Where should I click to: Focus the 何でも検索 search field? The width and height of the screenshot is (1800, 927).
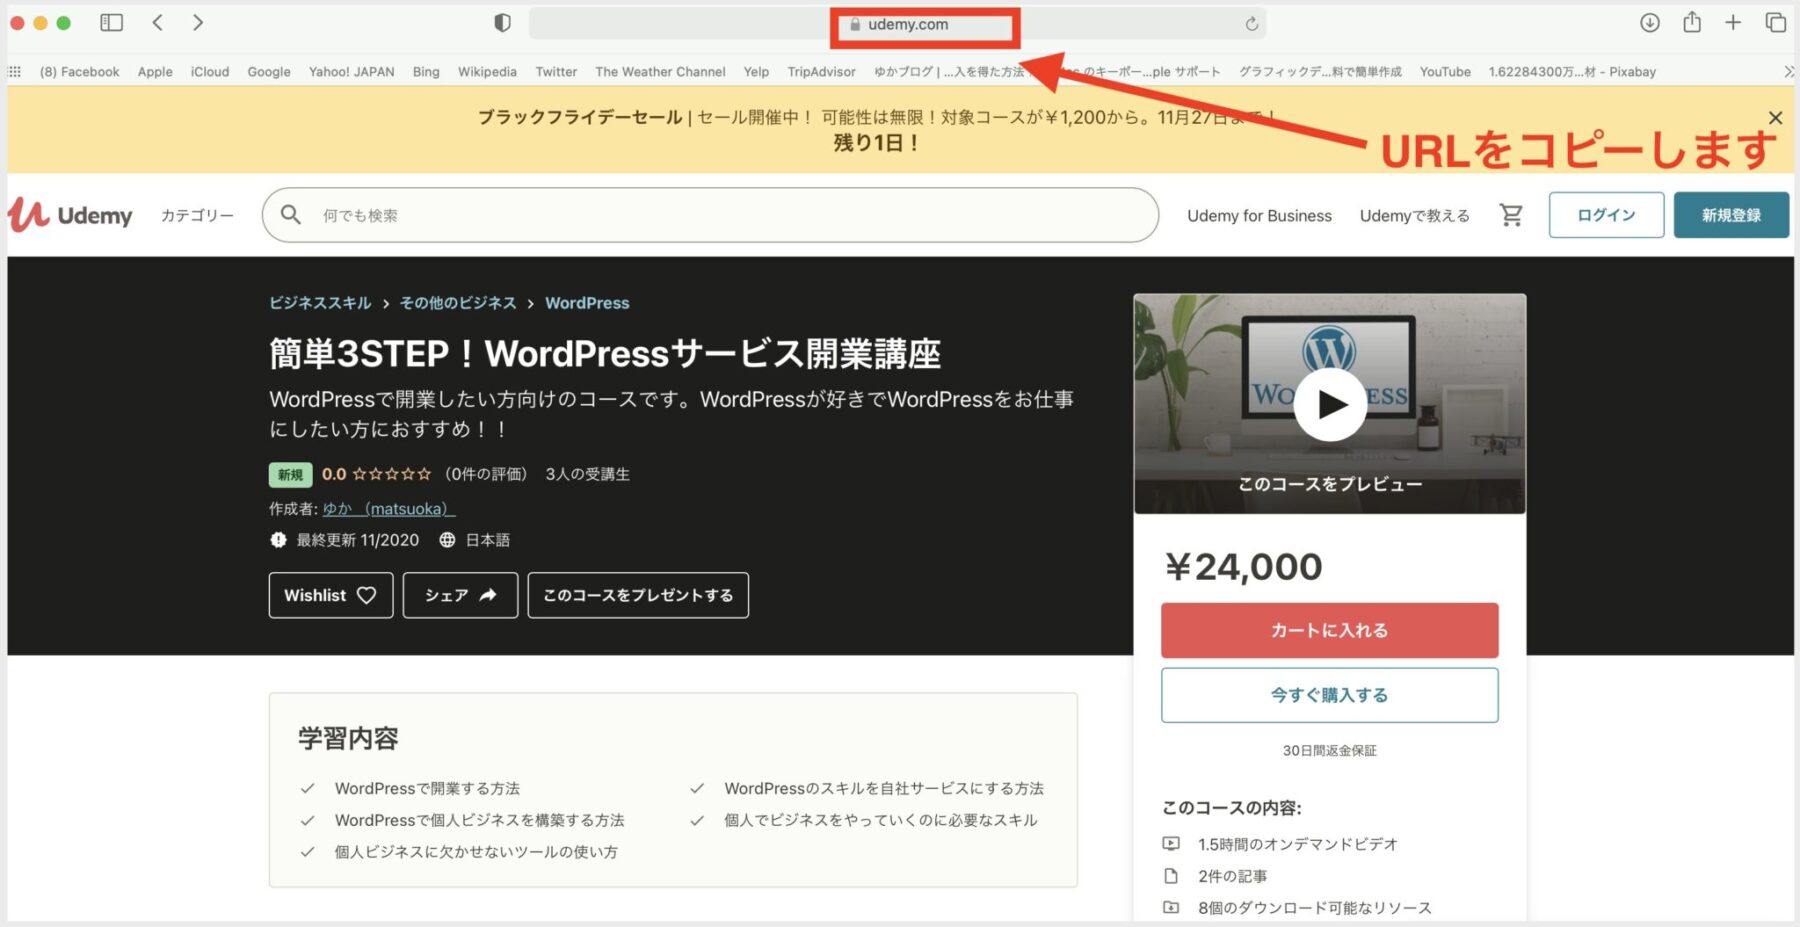tap(710, 215)
